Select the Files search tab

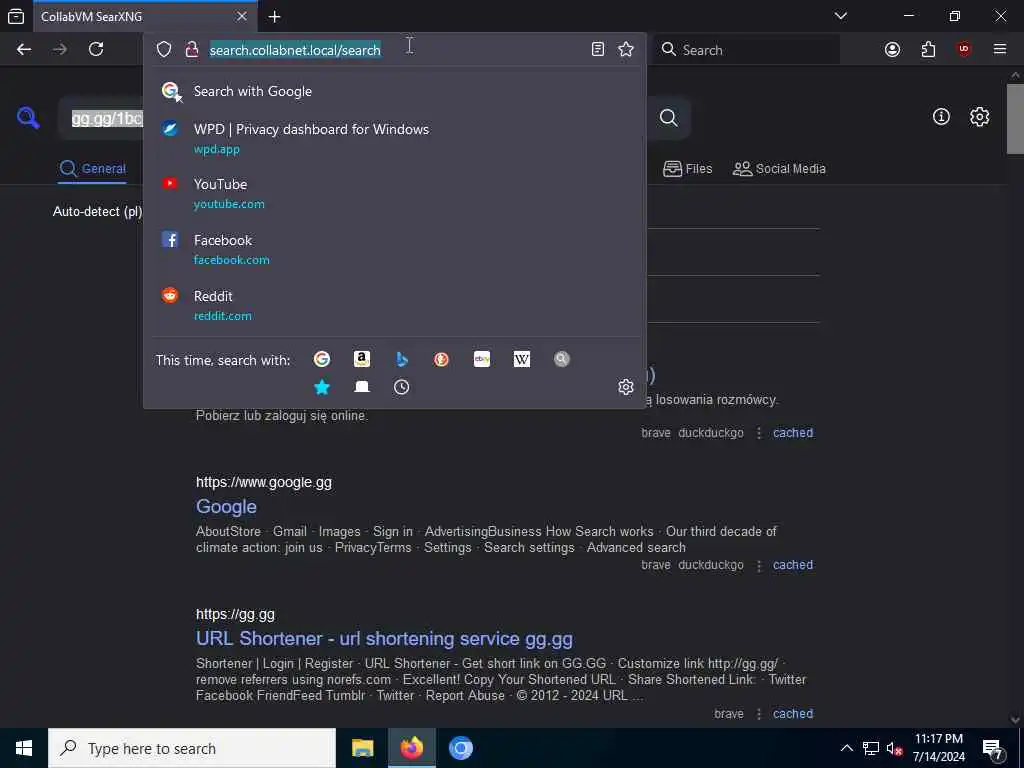point(688,168)
